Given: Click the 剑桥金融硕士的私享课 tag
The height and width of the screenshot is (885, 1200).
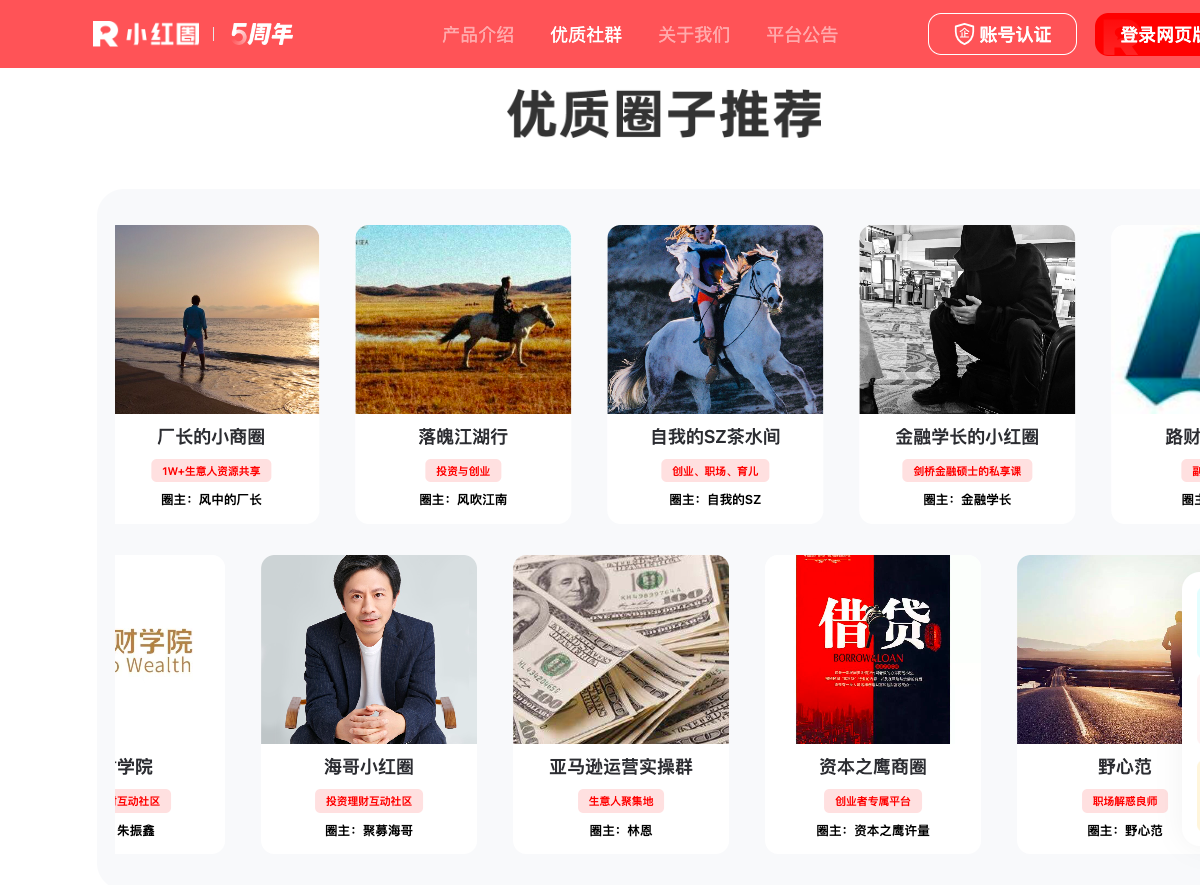Looking at the screenshot, I should (x=967, y=471).
